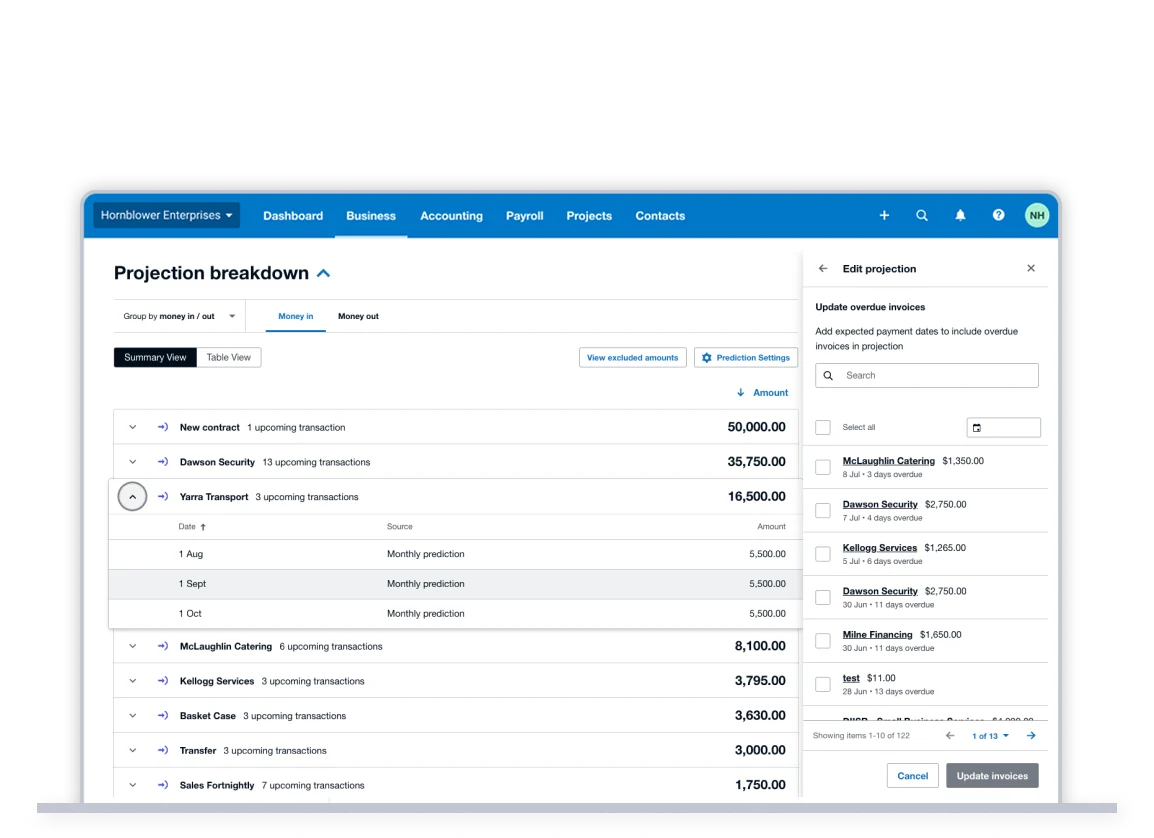Collapse Projection breakdown with the blue chevron
This screenshot has width=1154, height=838.
coord(323,274)
